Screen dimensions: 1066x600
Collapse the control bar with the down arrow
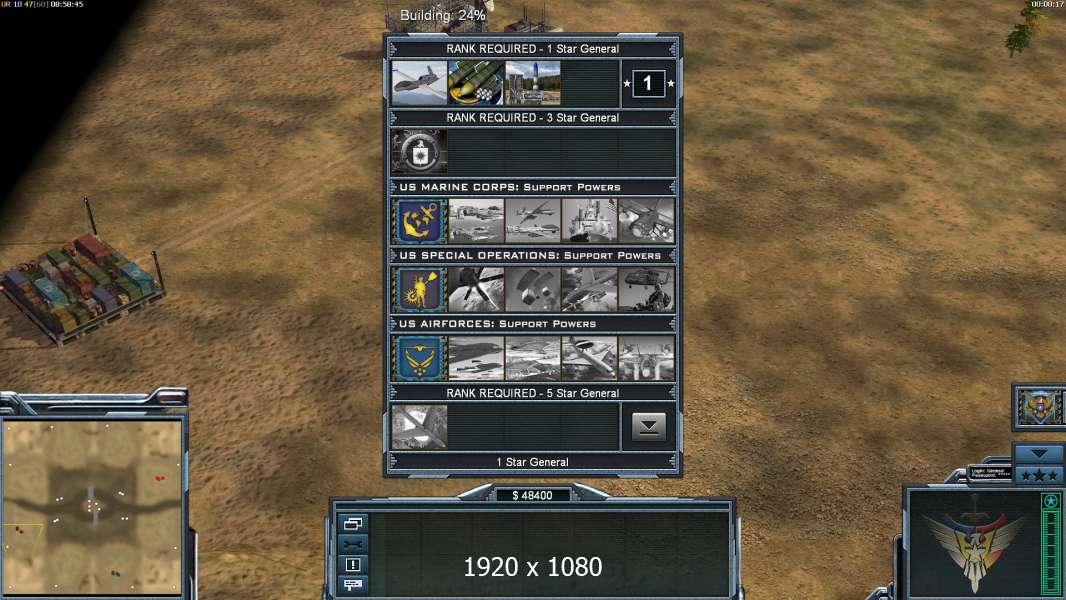[1039, 453]
